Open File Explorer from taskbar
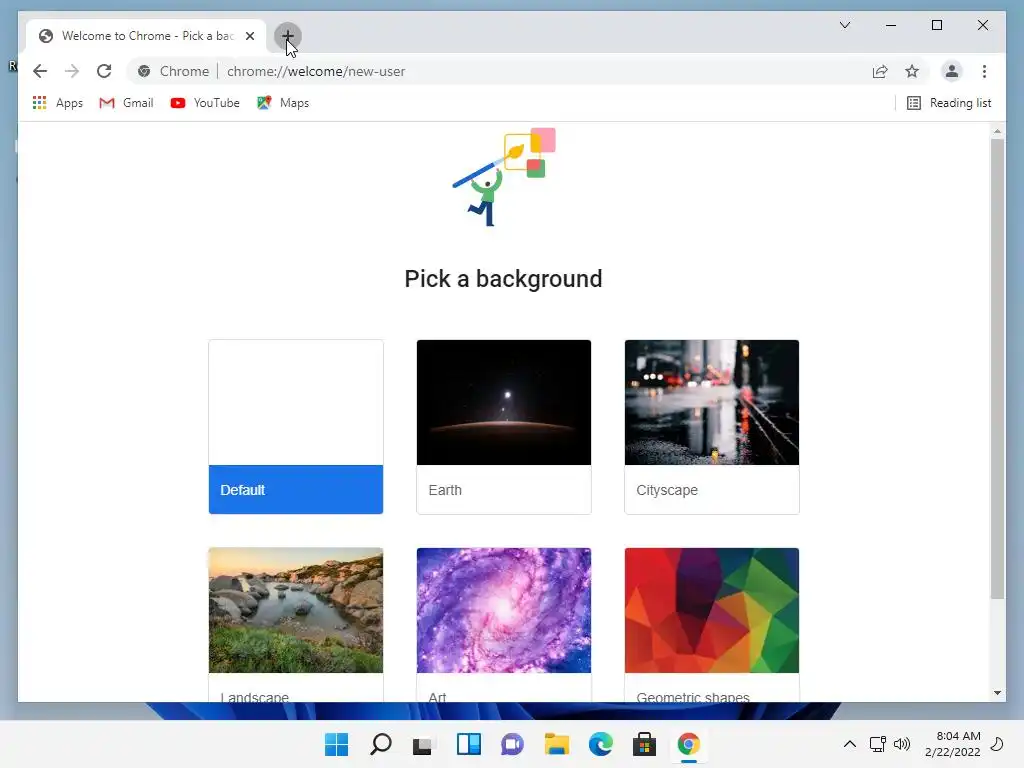This screenshot has width=1024, height=768. point(556,744)
